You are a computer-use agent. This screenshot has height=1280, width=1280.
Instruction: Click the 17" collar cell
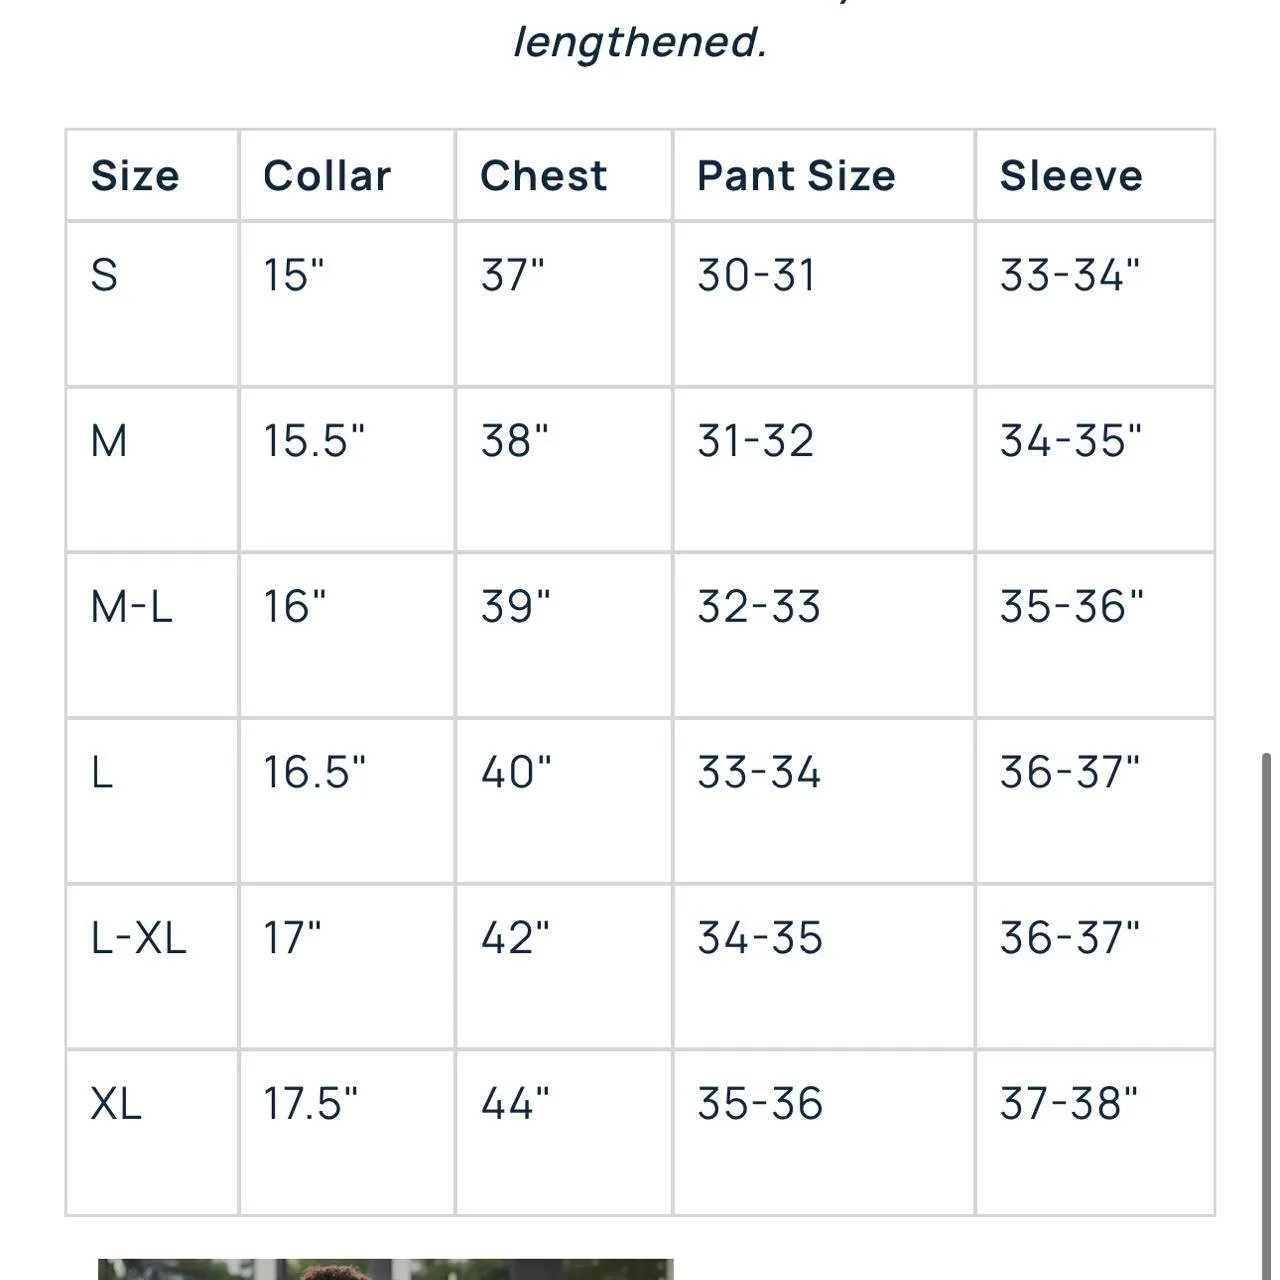click(x=292, y=938)
